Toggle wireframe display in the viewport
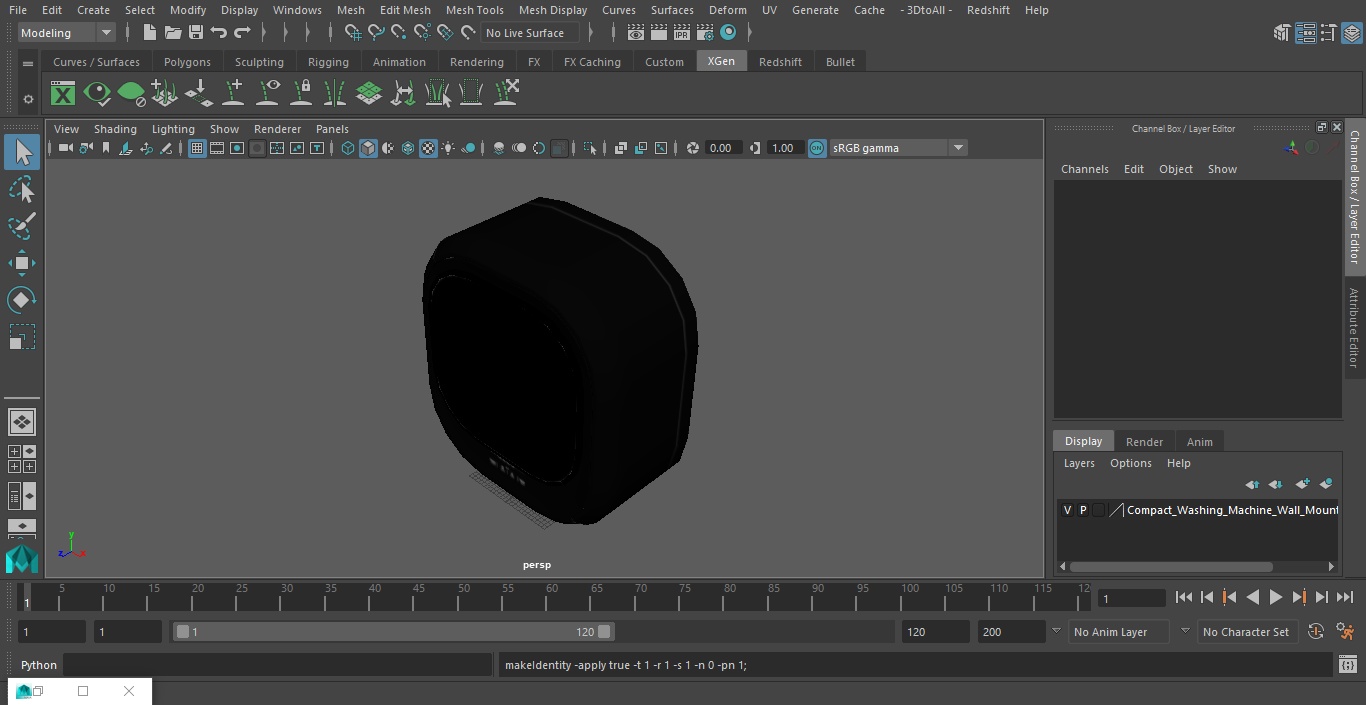This screenshot has height=705, width=1366. (348, 148)
